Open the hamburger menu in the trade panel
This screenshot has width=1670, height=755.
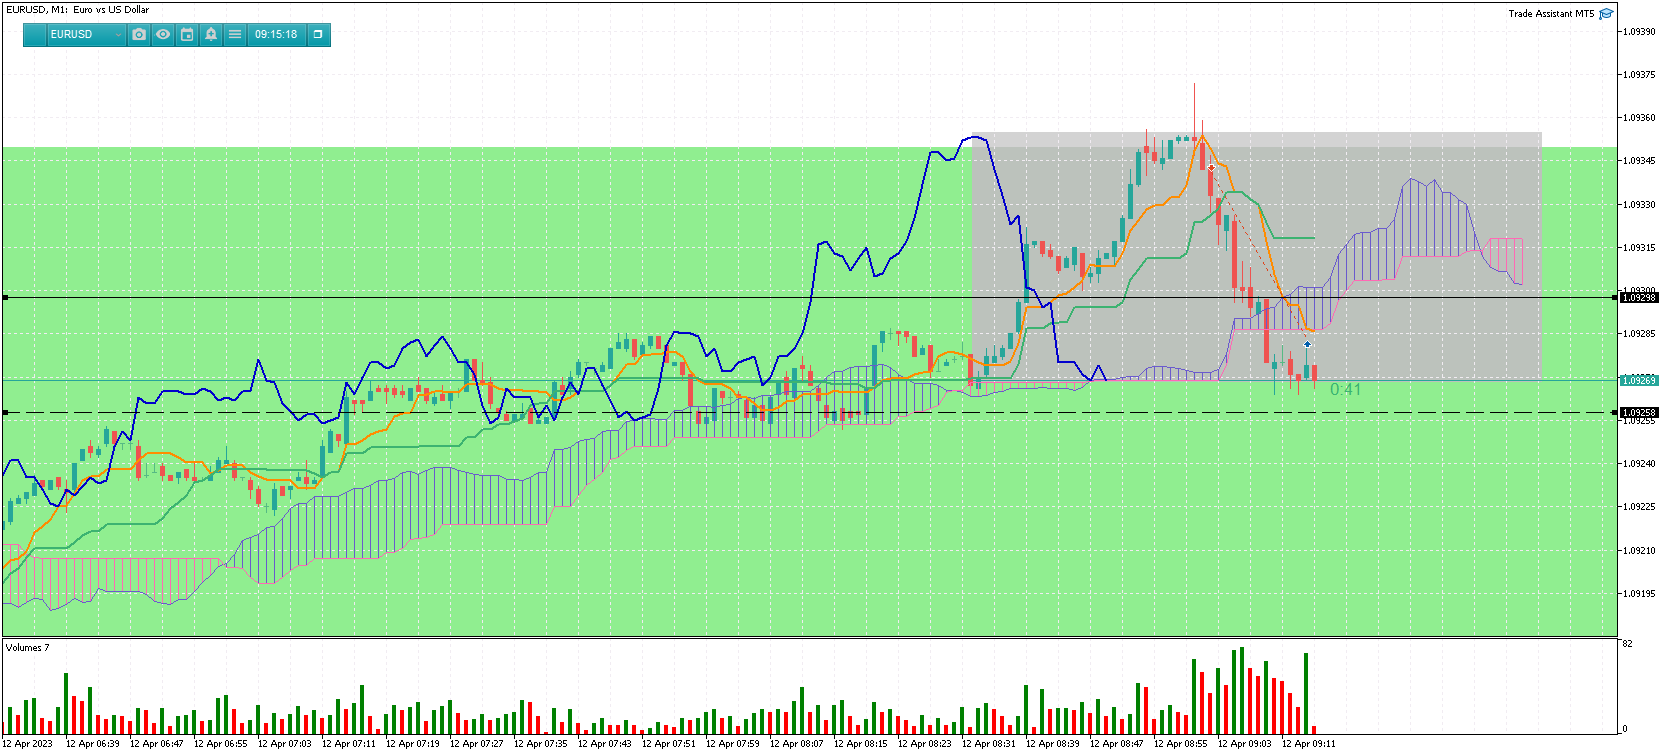pyautogui.click(x=235, y=34)
